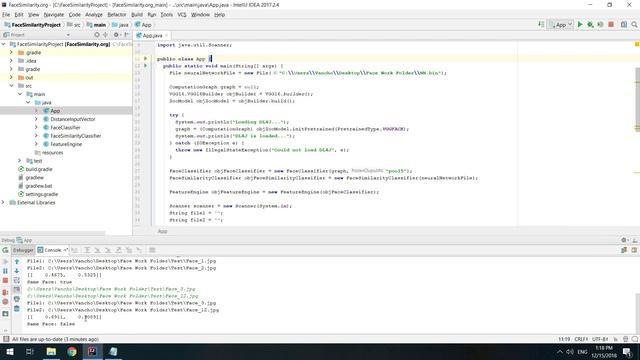Mute breakpoints icon in Debug sidebar
This screenshot has width=640, height=360.
pyautogui.click(x=5, y=302)
